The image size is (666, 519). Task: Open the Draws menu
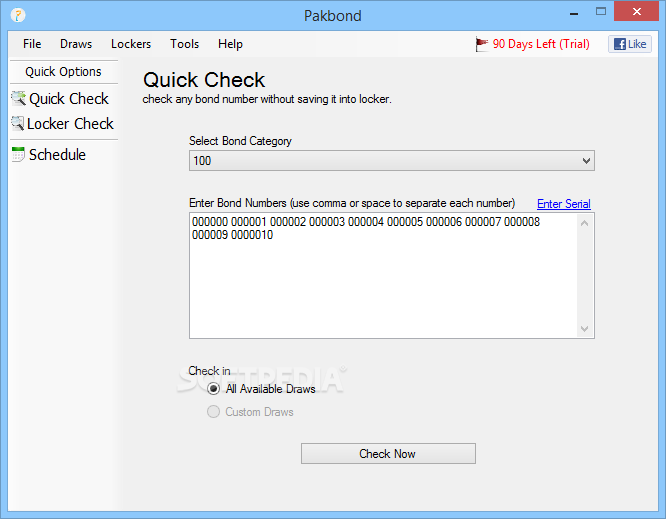click(x=76, y=44)
